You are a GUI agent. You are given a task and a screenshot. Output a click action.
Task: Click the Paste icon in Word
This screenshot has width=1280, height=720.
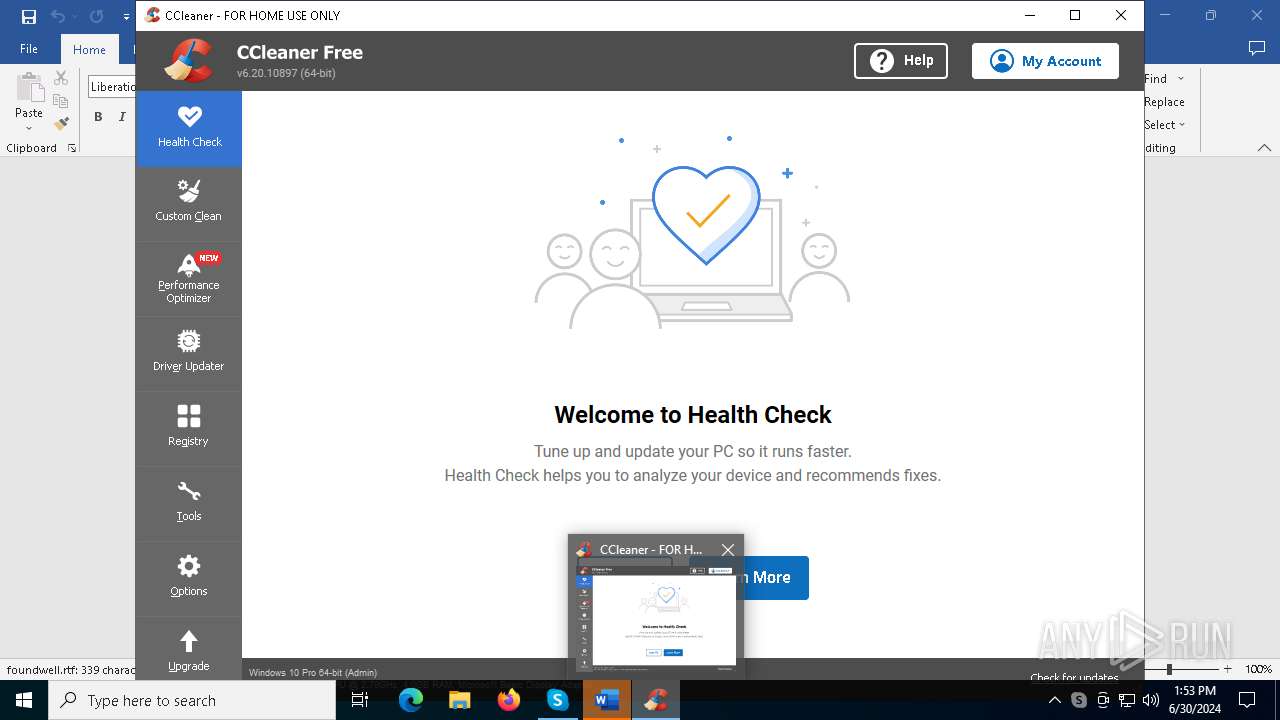pyautogui.click(x=29, y=88)
